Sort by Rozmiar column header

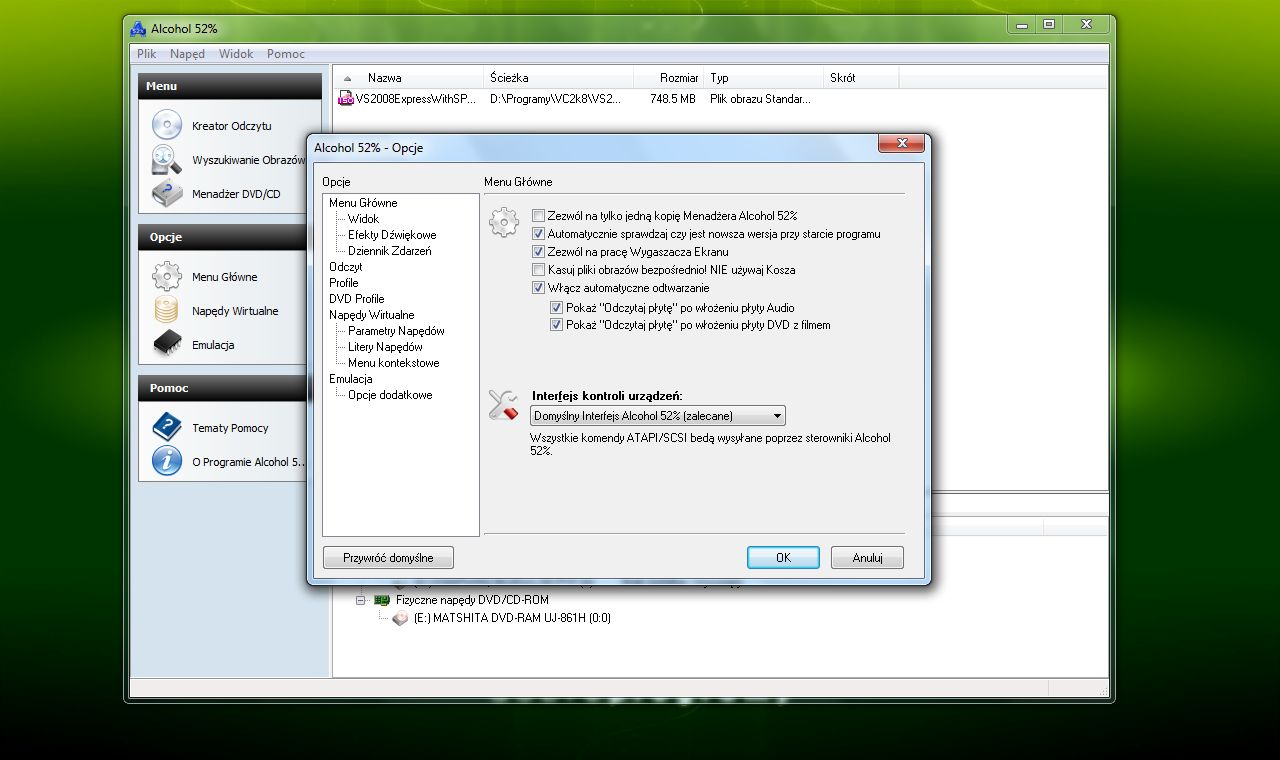coord(669,77)
